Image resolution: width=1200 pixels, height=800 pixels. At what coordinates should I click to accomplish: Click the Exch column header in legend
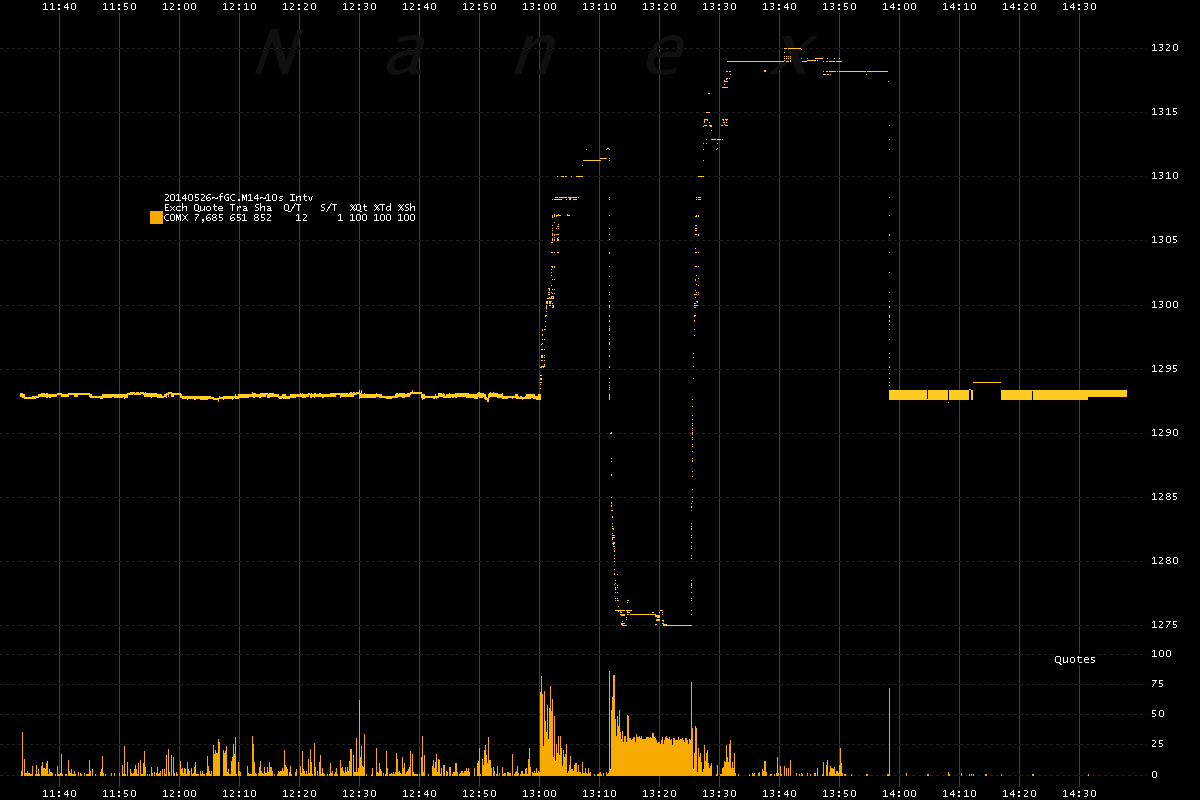click(x=176, y=207)
